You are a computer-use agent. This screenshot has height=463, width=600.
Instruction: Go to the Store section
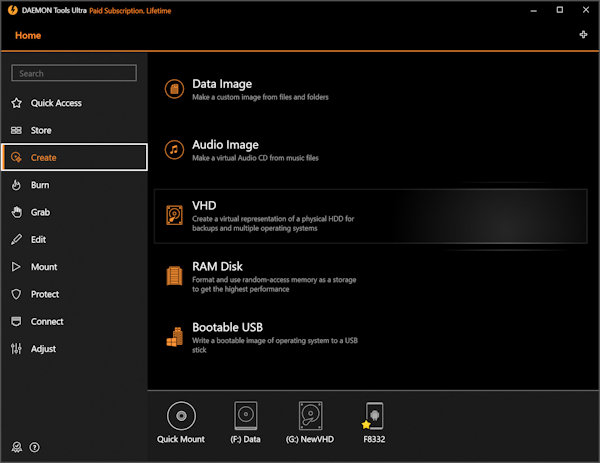[x=74, y=130]
